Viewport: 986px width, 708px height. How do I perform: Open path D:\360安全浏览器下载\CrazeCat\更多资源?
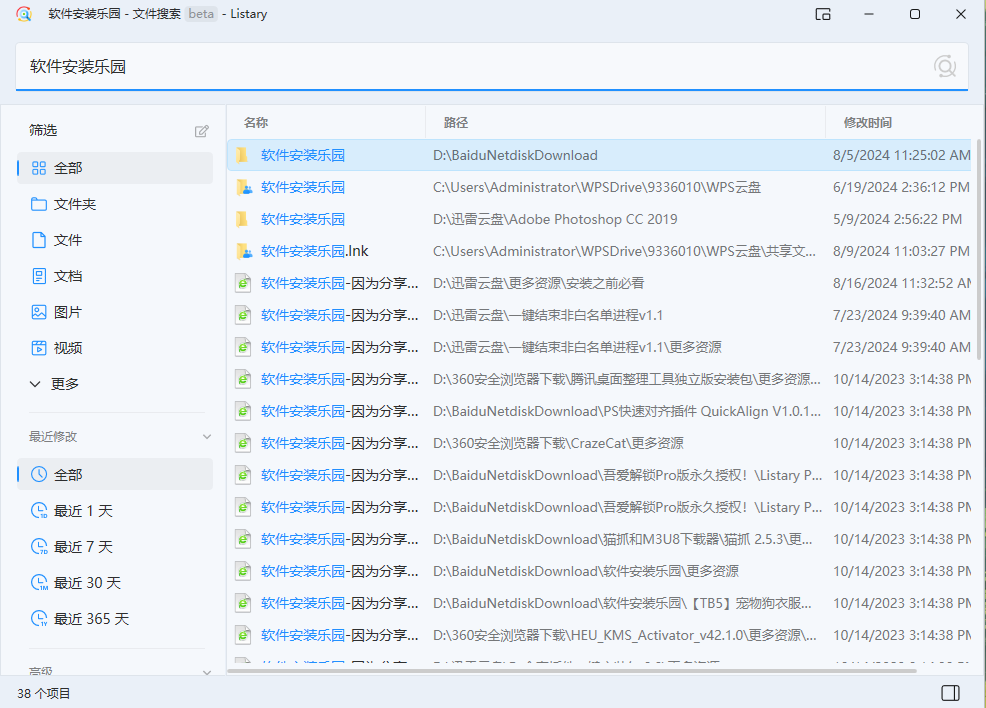click(558, 443)
